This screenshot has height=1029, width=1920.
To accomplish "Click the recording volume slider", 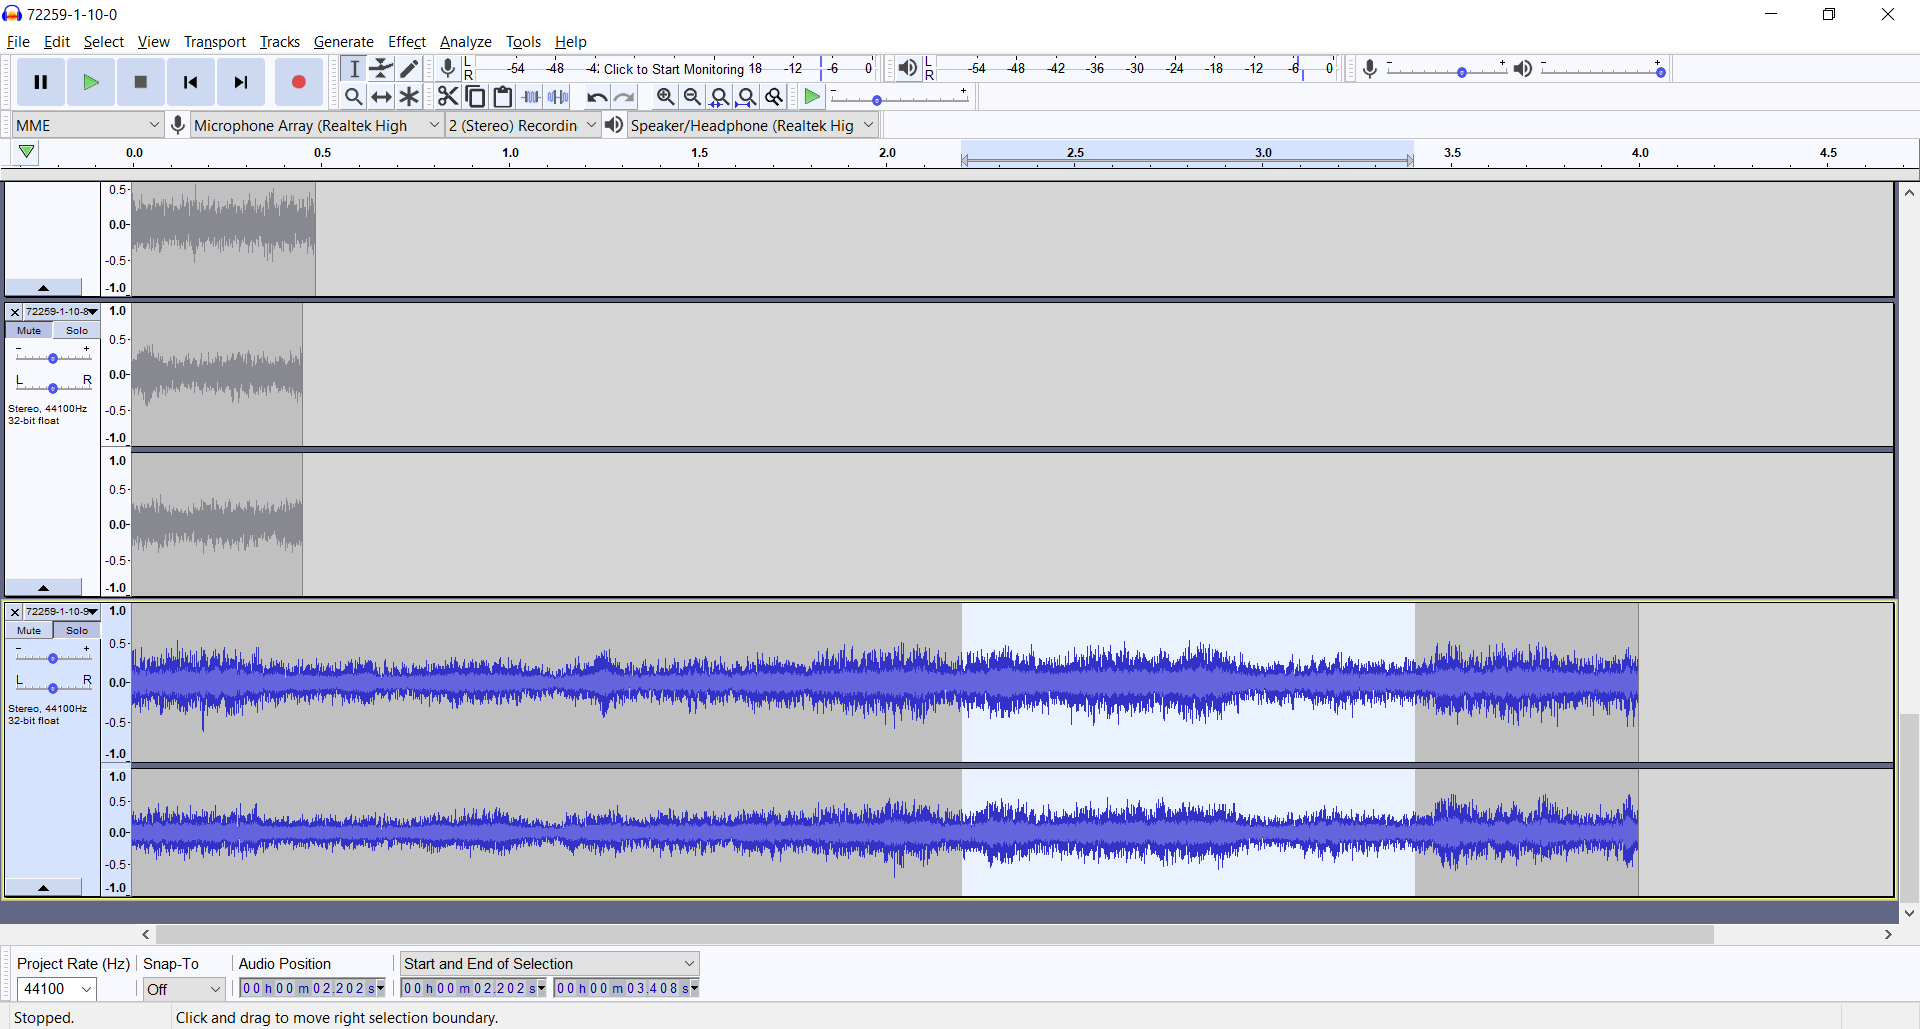I will [1446, 69].
